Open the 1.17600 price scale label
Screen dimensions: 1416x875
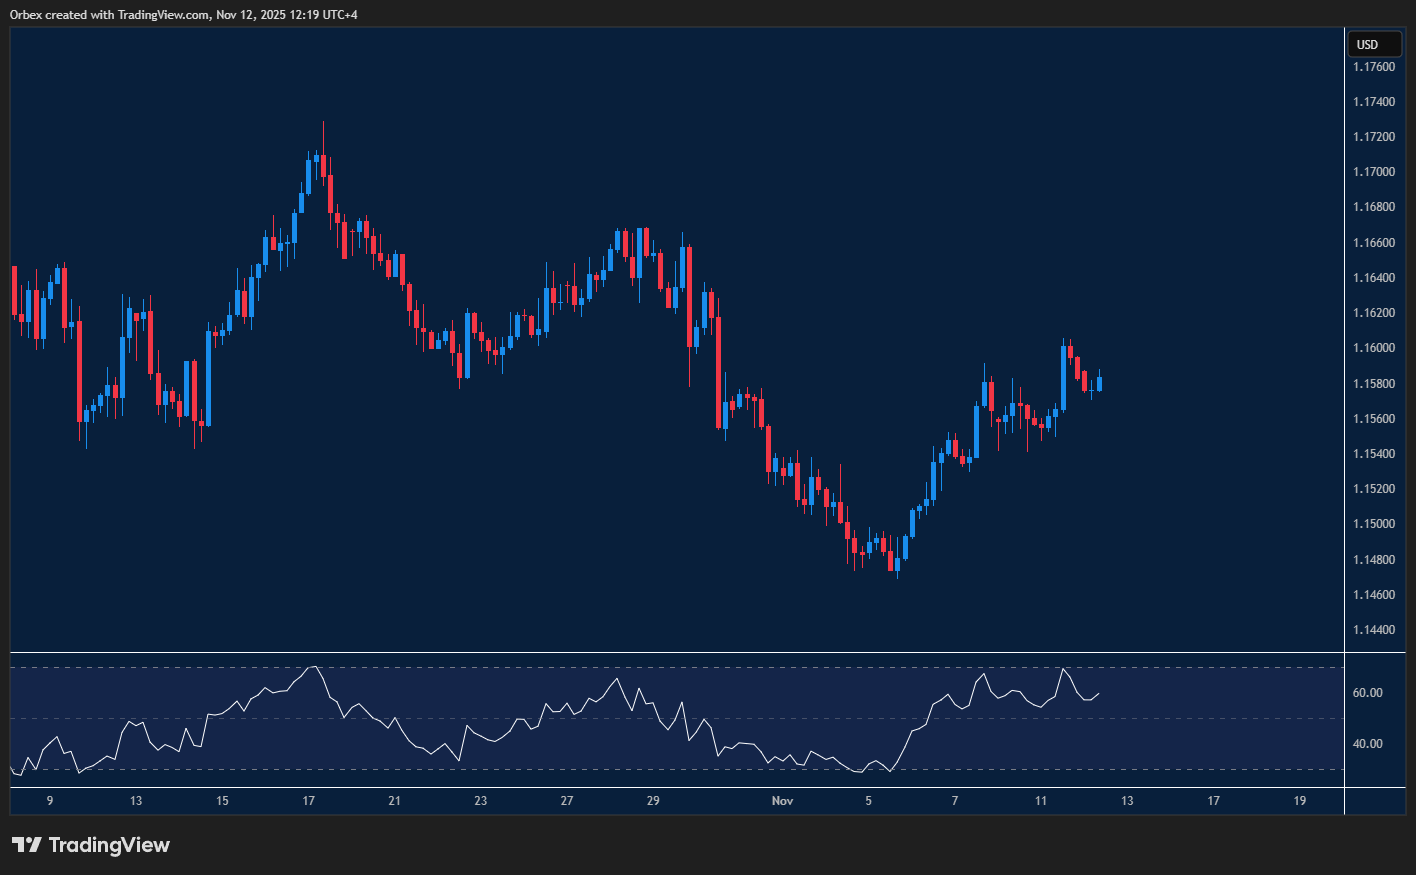[x=1374, y=66]
